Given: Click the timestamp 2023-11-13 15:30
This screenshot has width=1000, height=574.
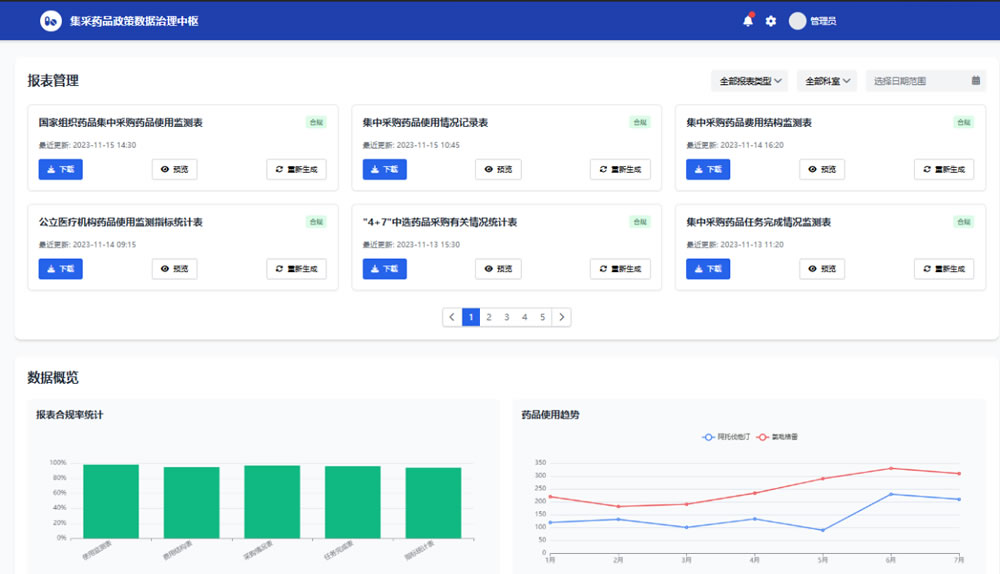Looking at the screenshot, I should tap(428, 244).
